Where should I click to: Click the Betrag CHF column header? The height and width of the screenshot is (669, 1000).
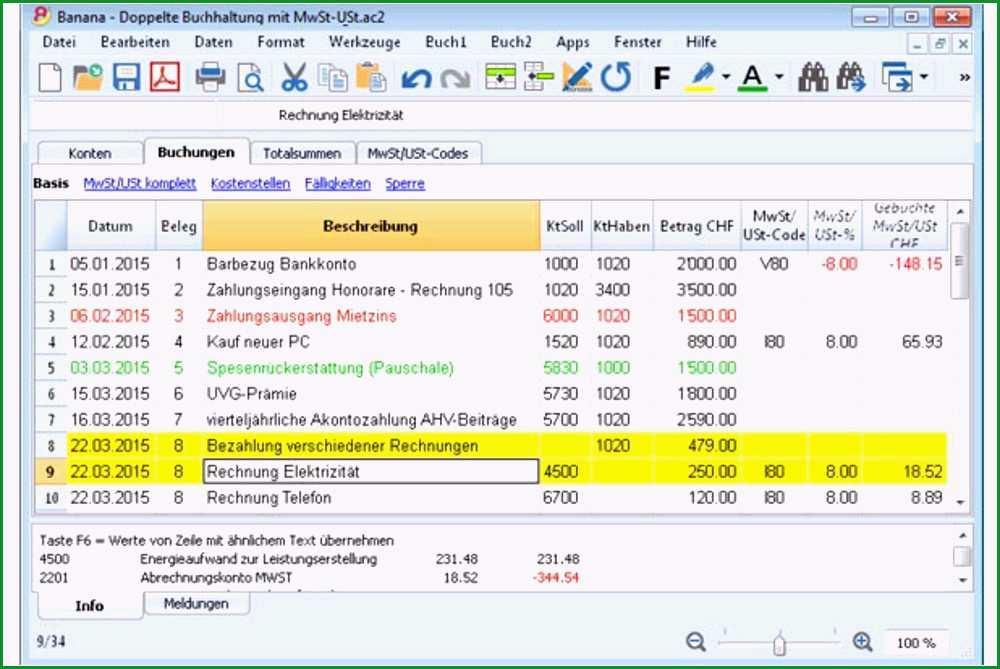[696, 226]
